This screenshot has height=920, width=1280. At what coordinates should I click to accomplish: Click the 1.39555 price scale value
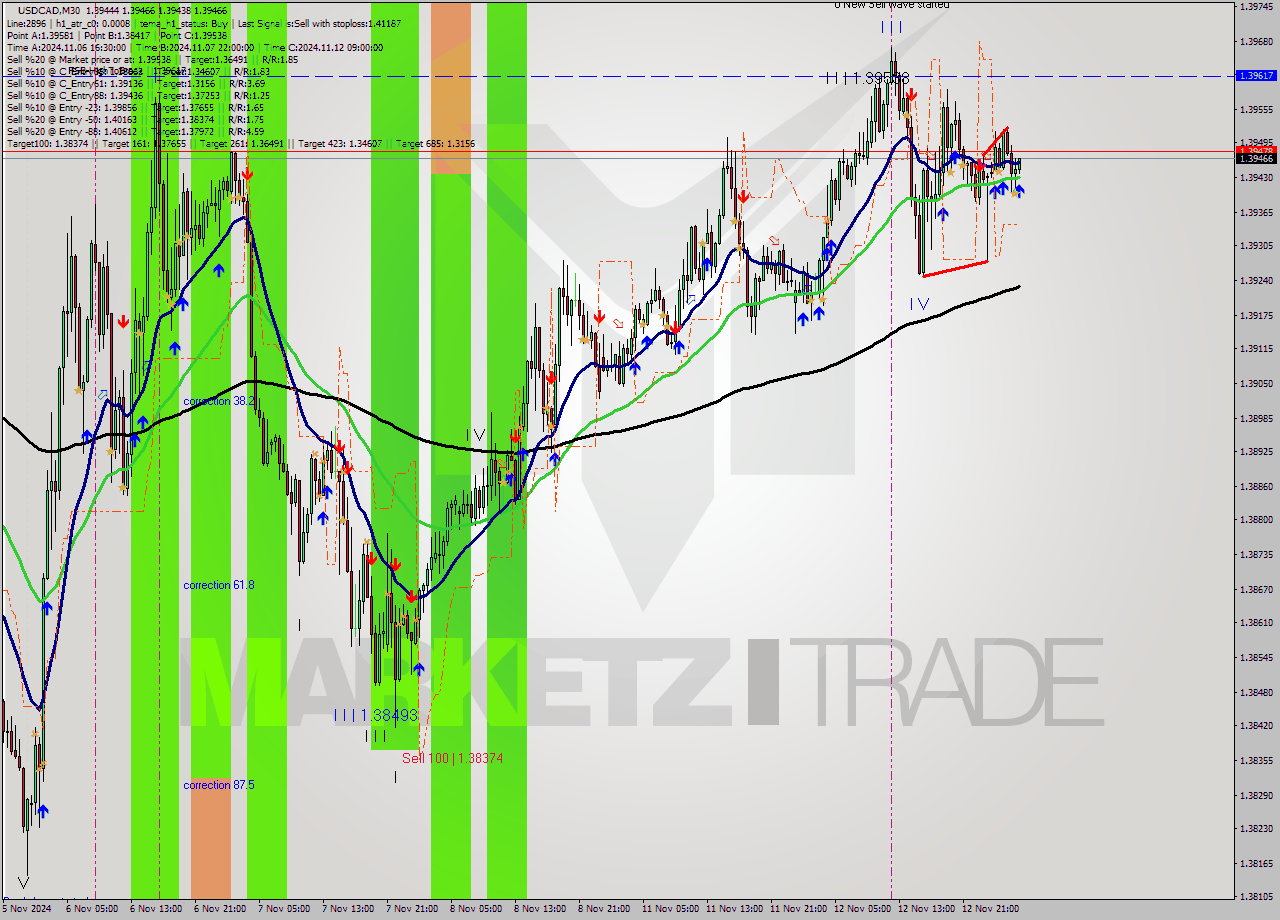pyautogui.click(x=1257, y=109)
